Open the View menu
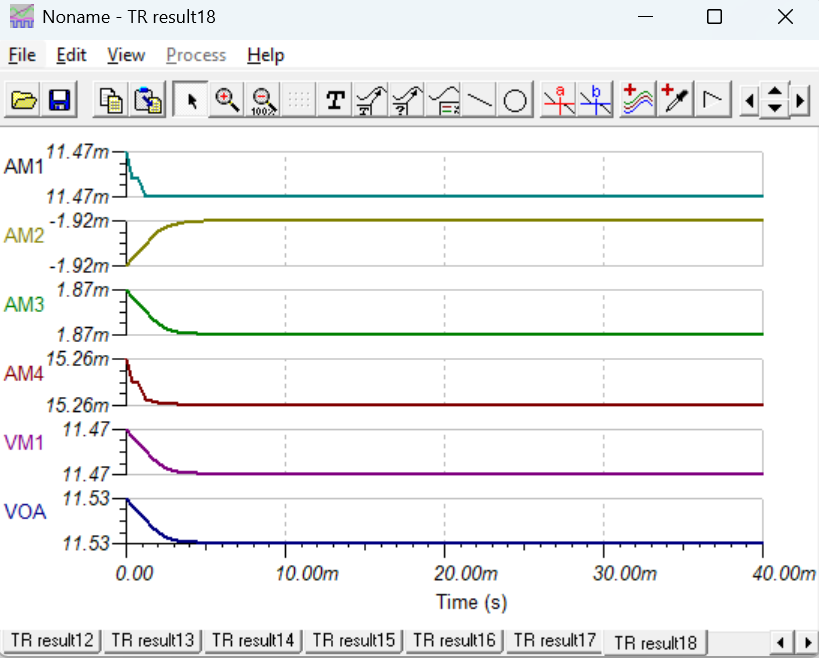 126,55
